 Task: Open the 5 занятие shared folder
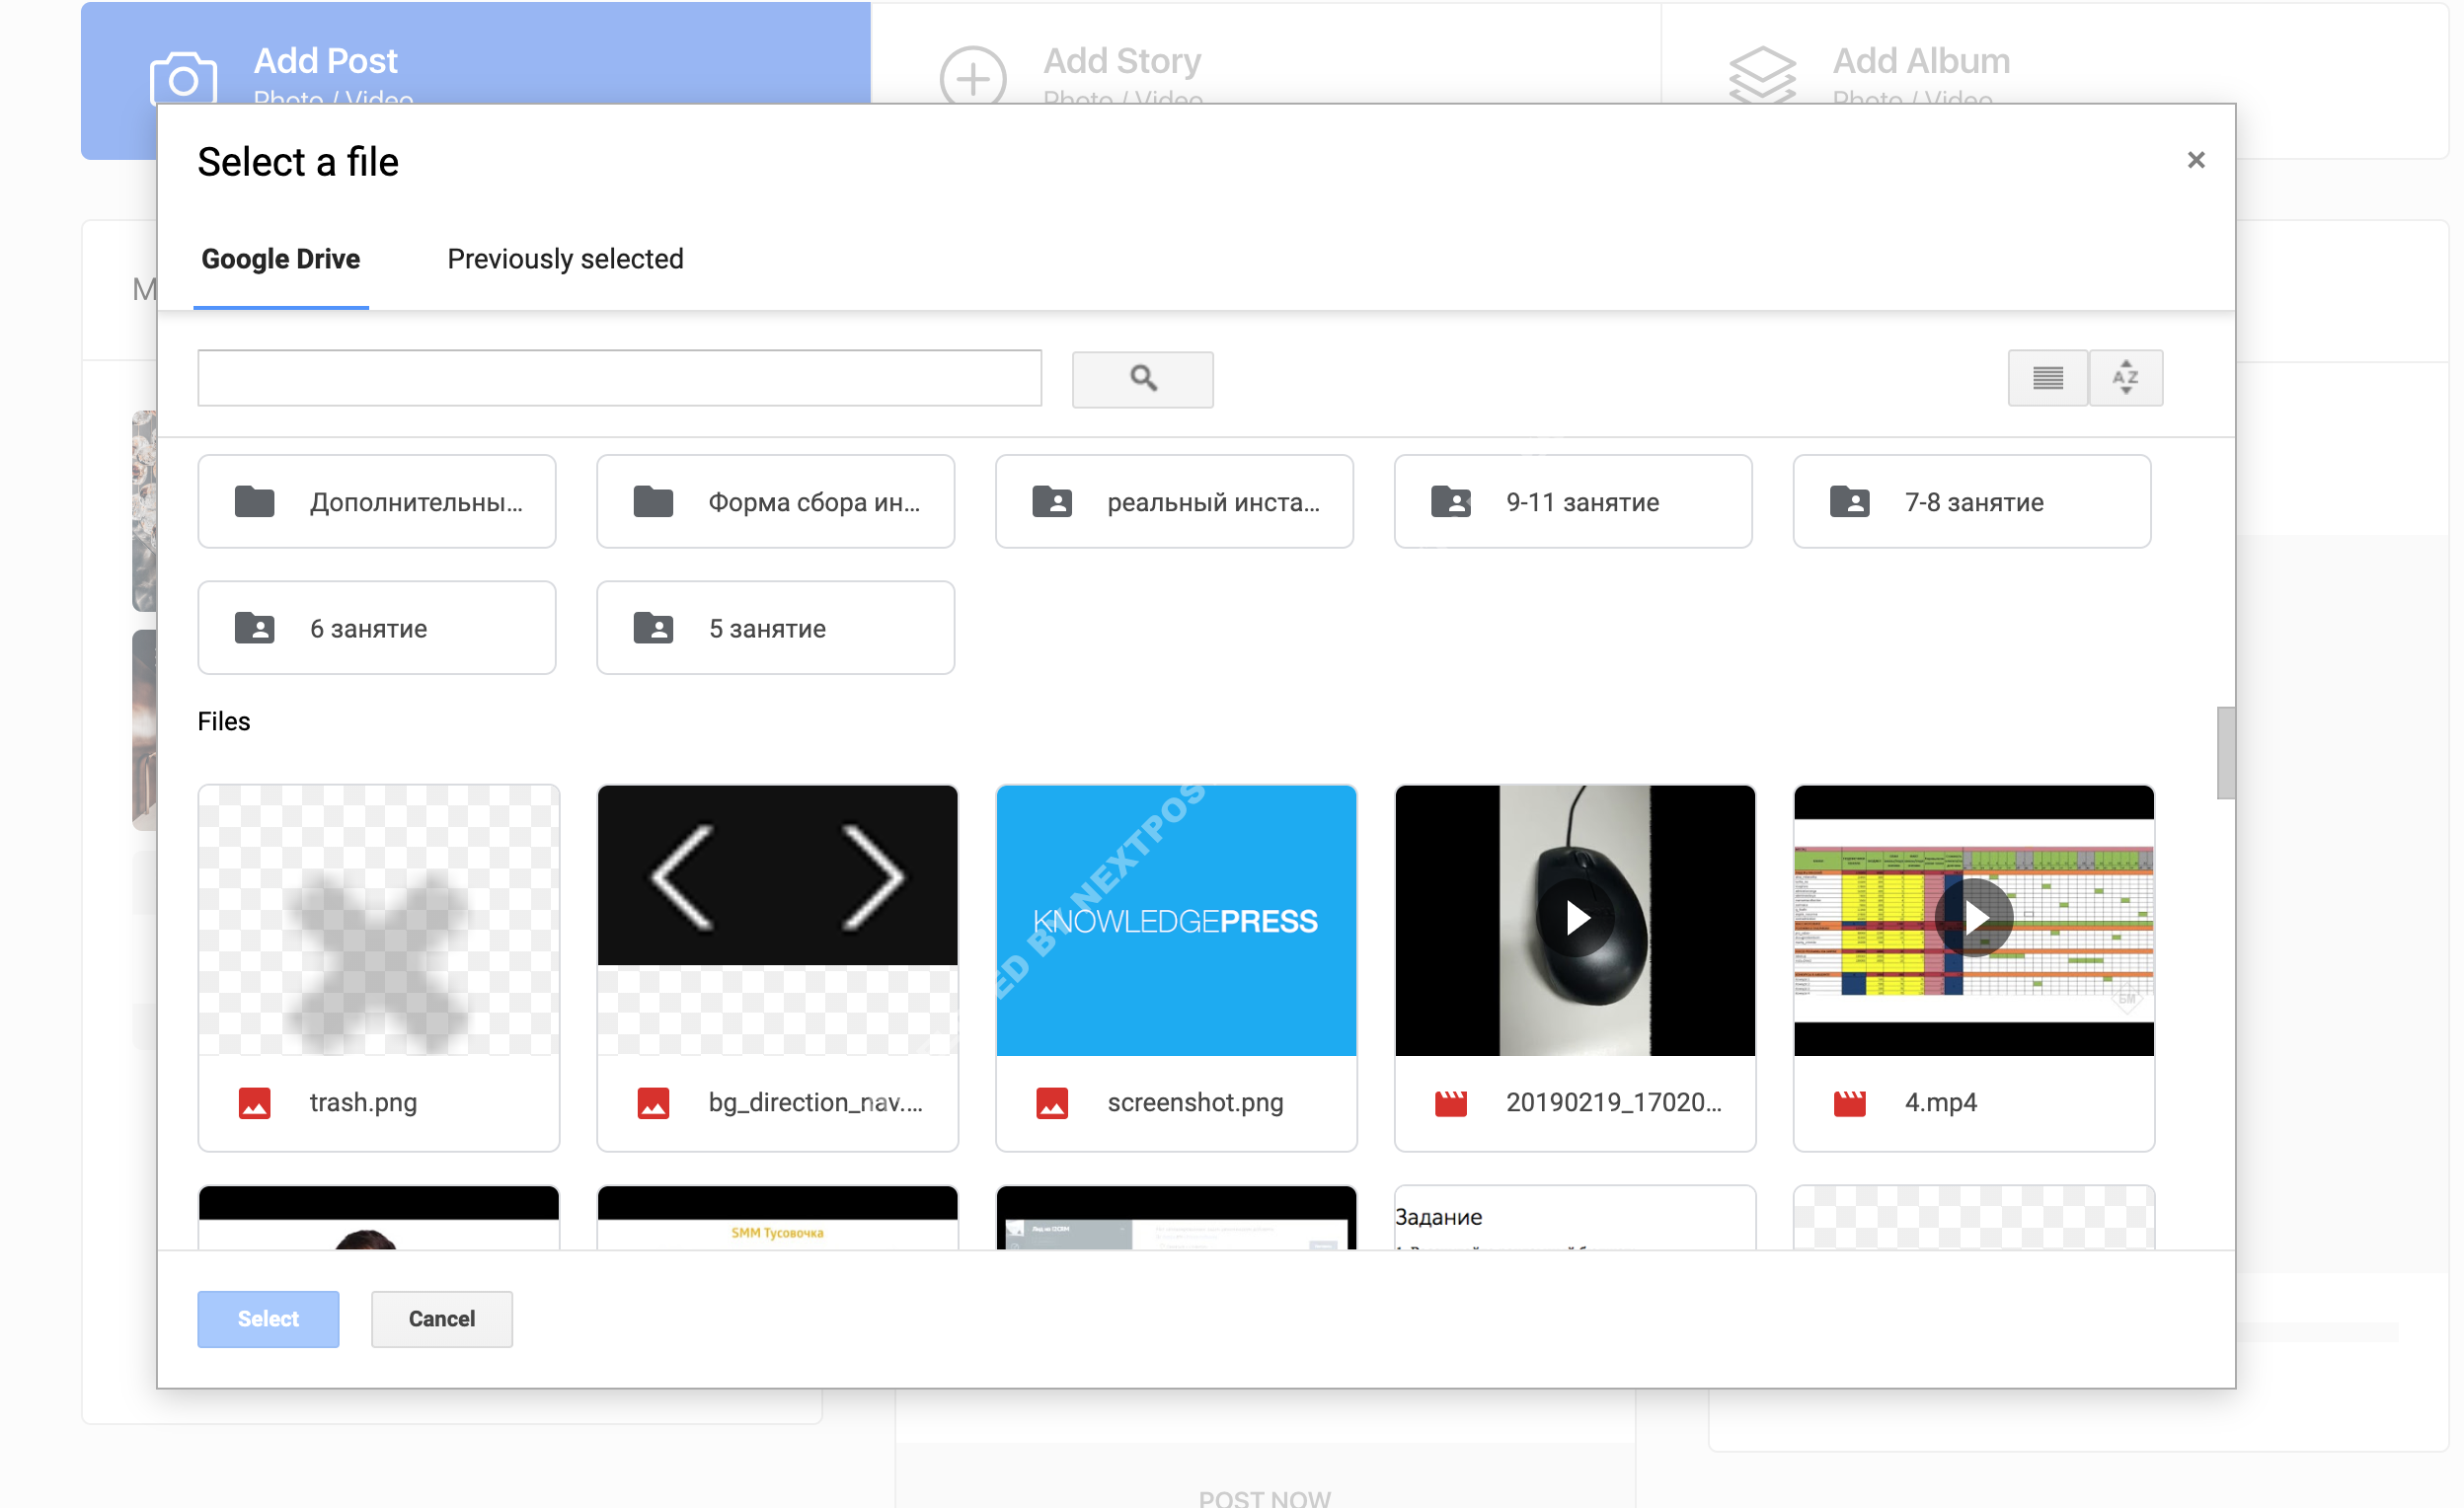click(x=775, y=628)
